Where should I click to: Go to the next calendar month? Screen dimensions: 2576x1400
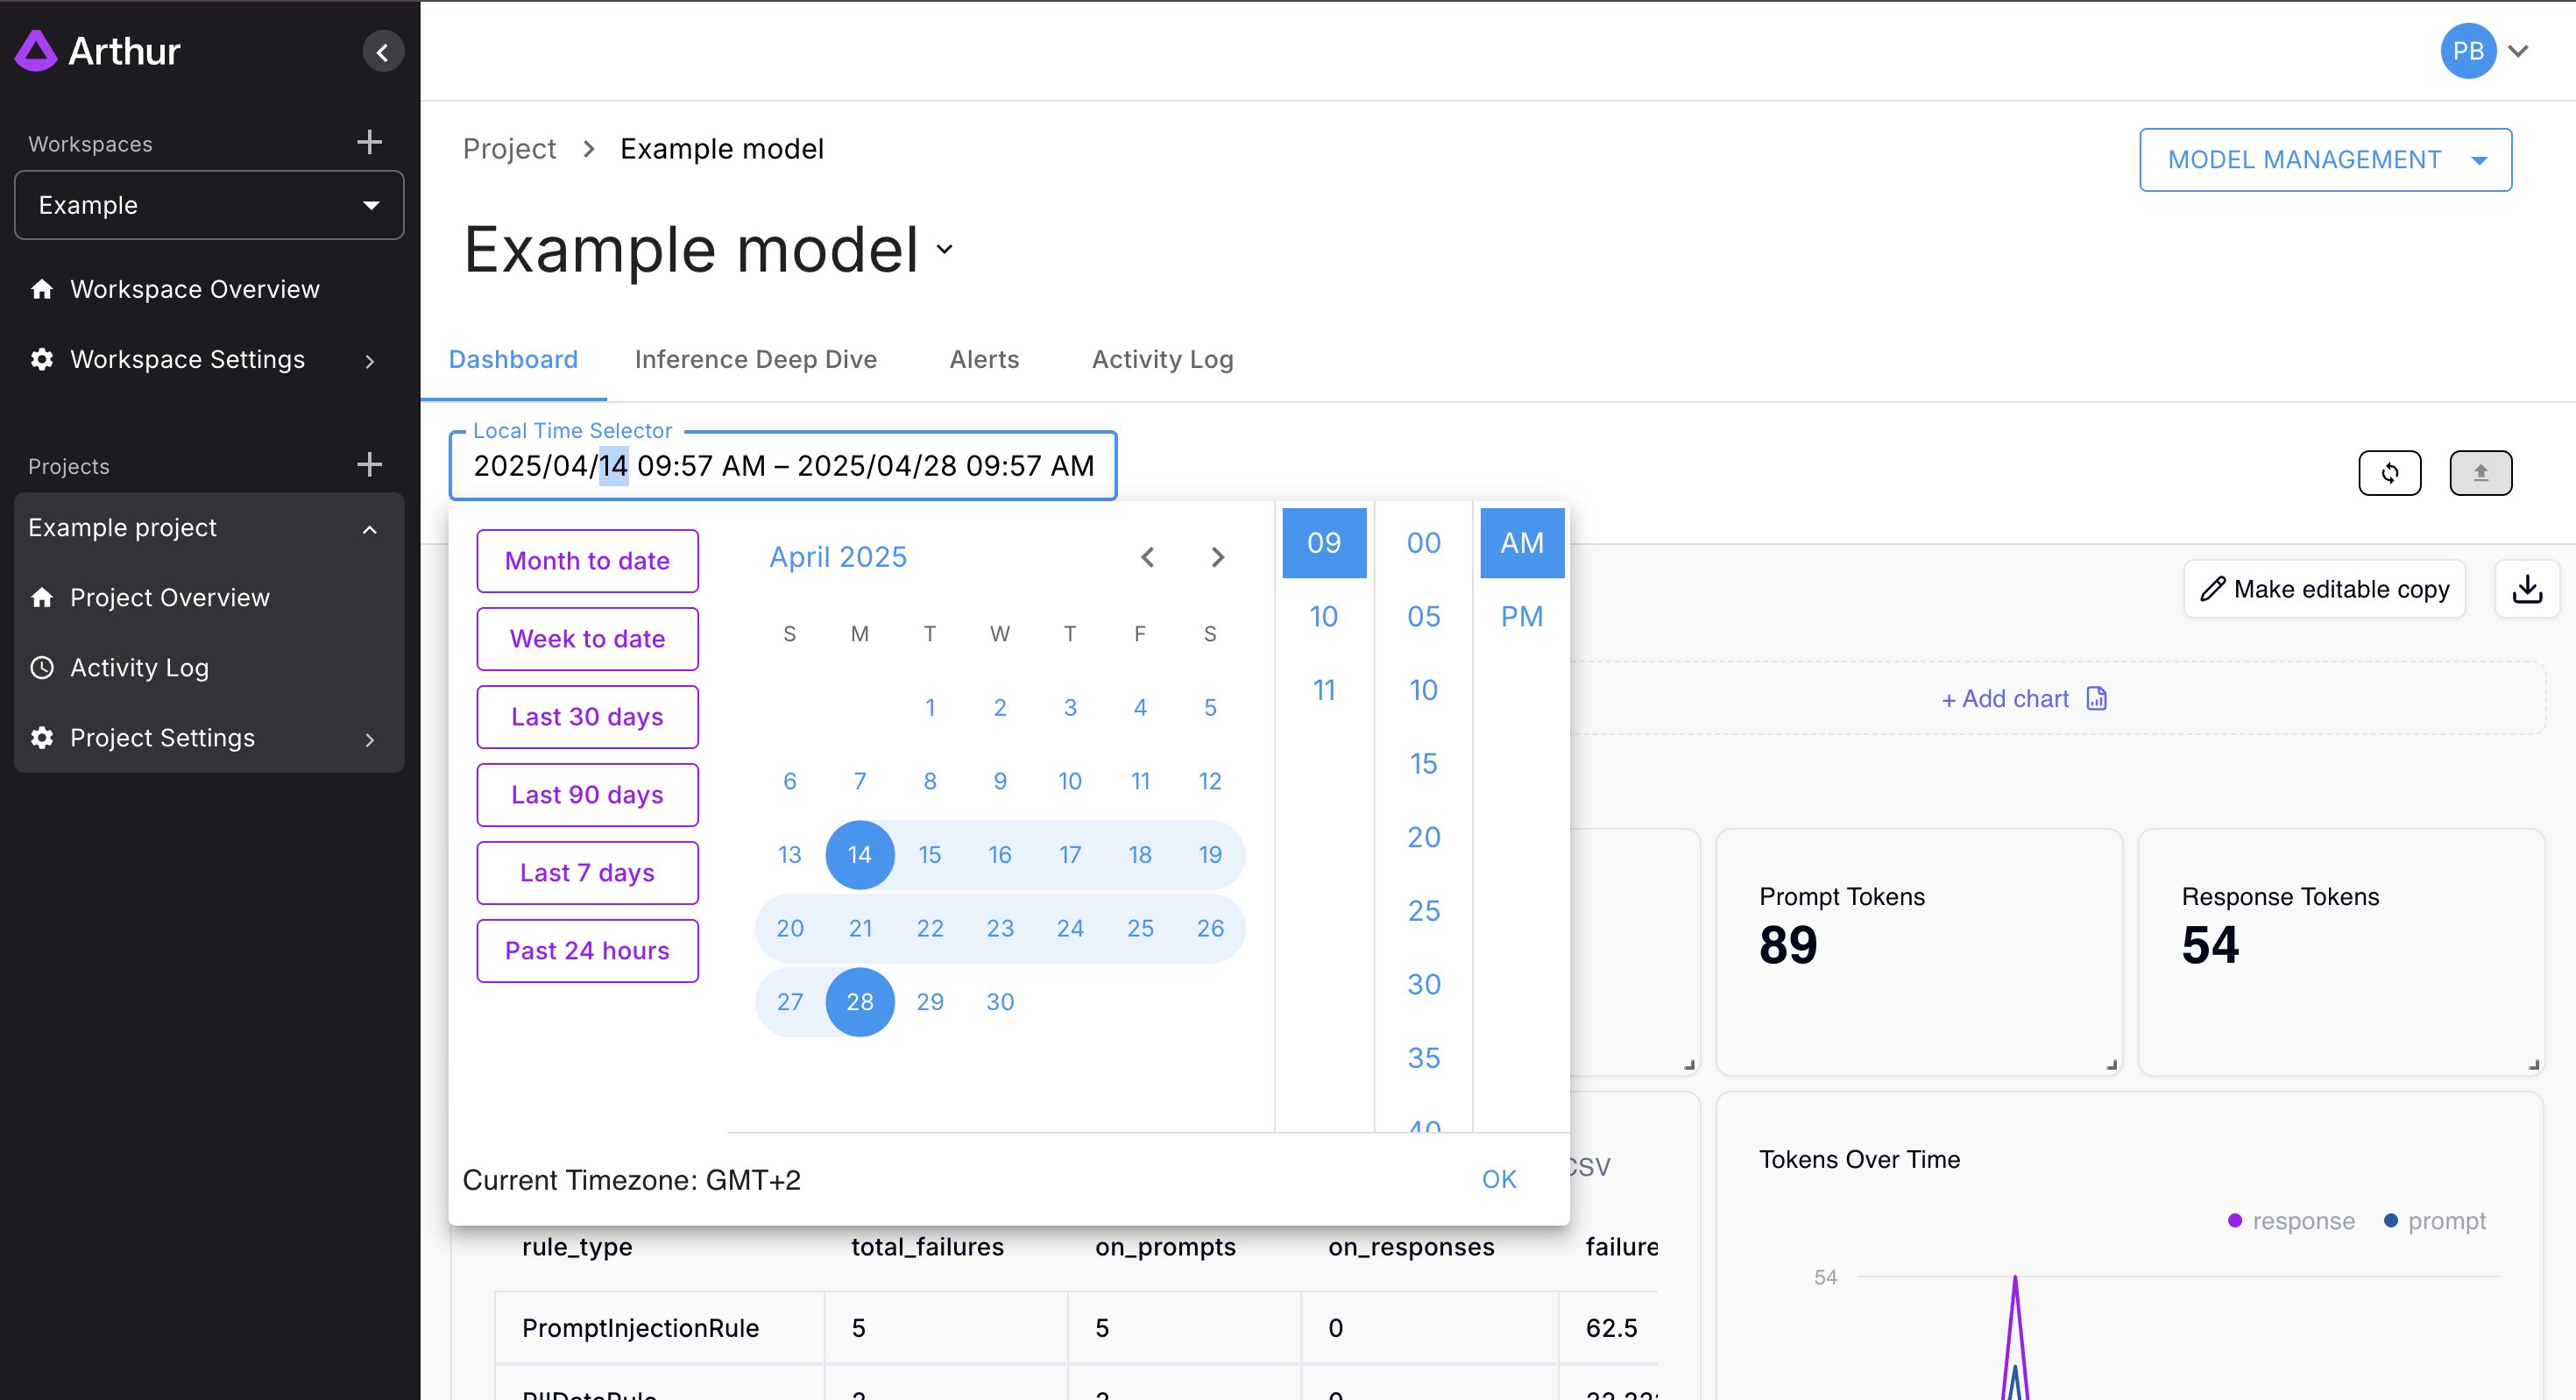1217,557
